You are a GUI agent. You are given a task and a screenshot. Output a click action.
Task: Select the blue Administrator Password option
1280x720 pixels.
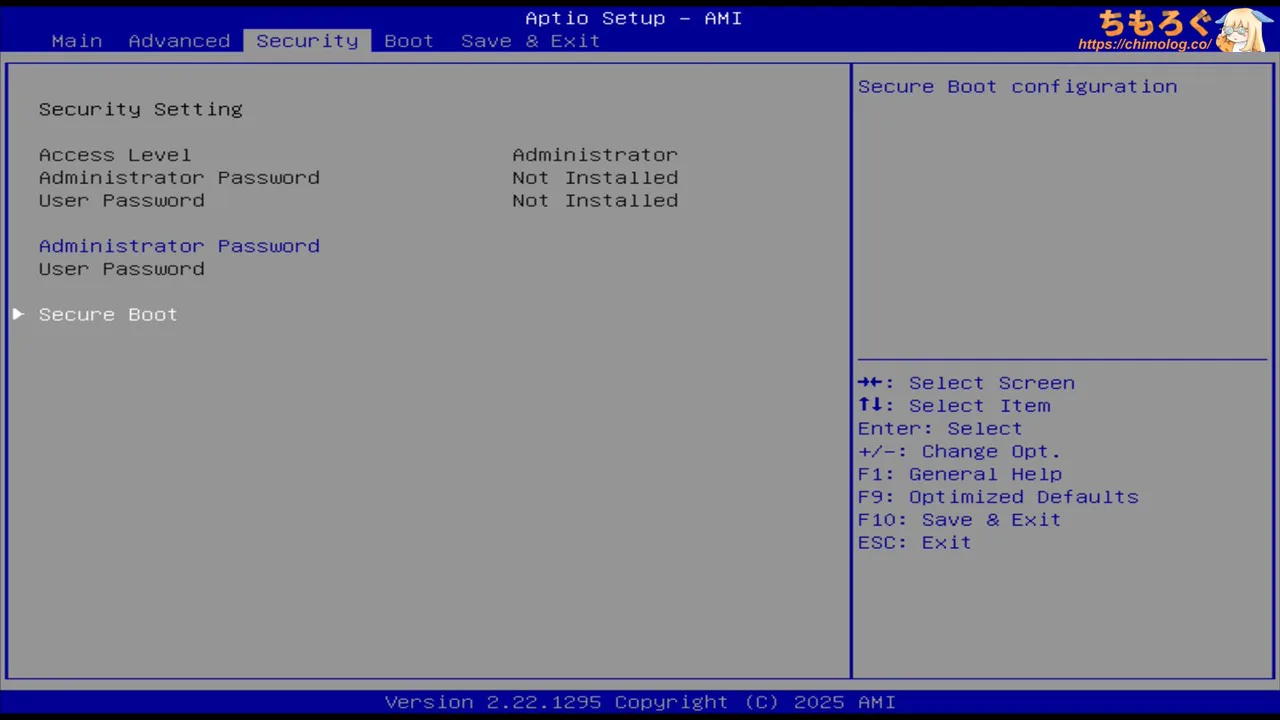(179, 246)
